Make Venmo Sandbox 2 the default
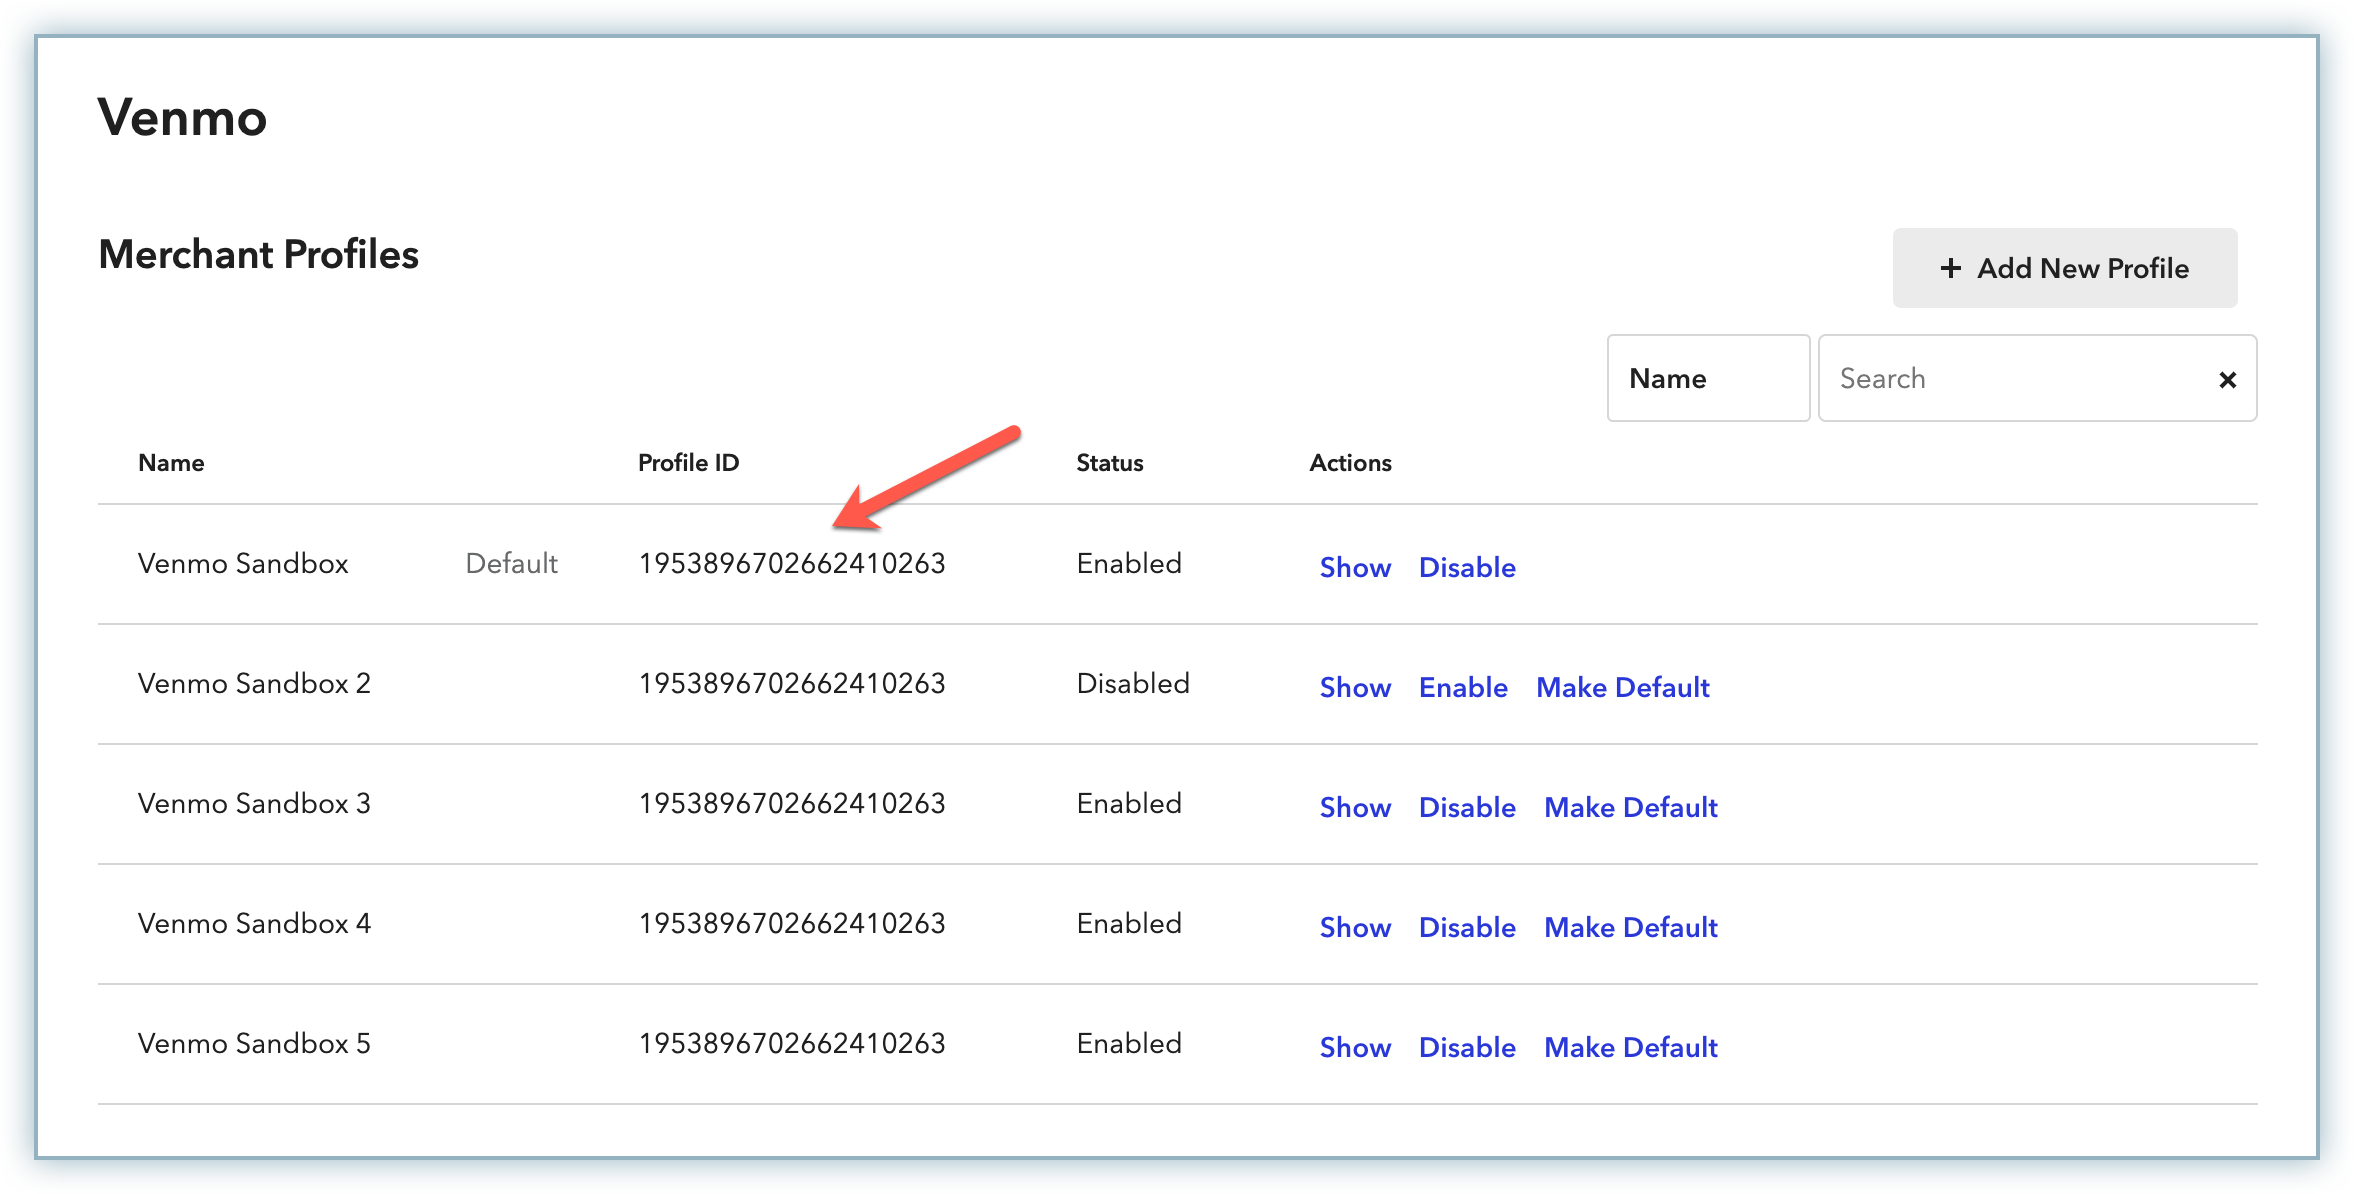Image resolution: width=2354 pixels, height=1194 pixels. 1622,687
